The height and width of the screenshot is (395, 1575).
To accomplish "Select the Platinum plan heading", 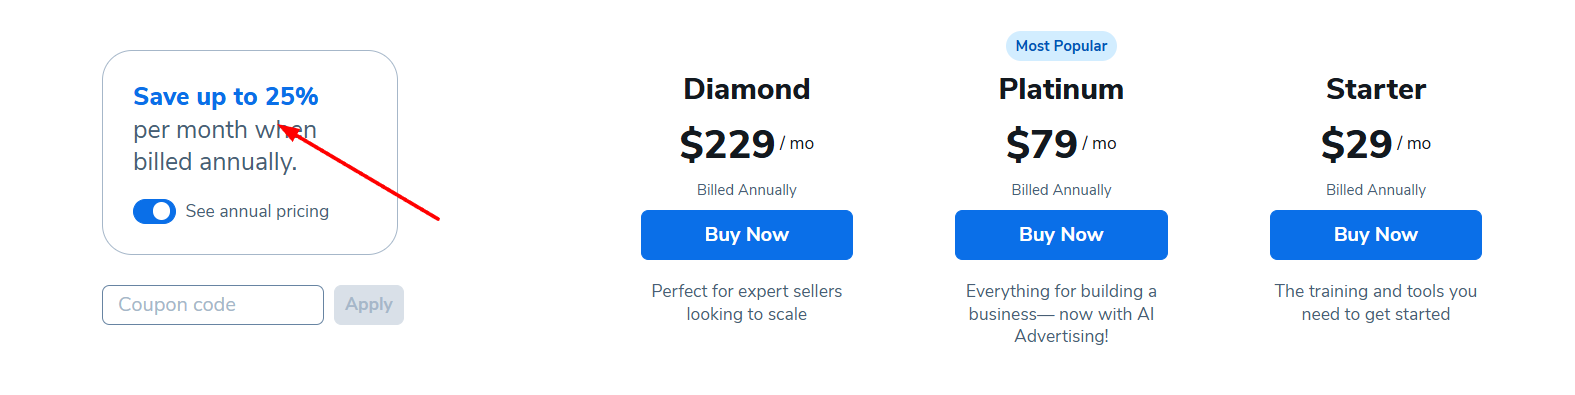I will pyautogui.click(x=1061, y=89).
